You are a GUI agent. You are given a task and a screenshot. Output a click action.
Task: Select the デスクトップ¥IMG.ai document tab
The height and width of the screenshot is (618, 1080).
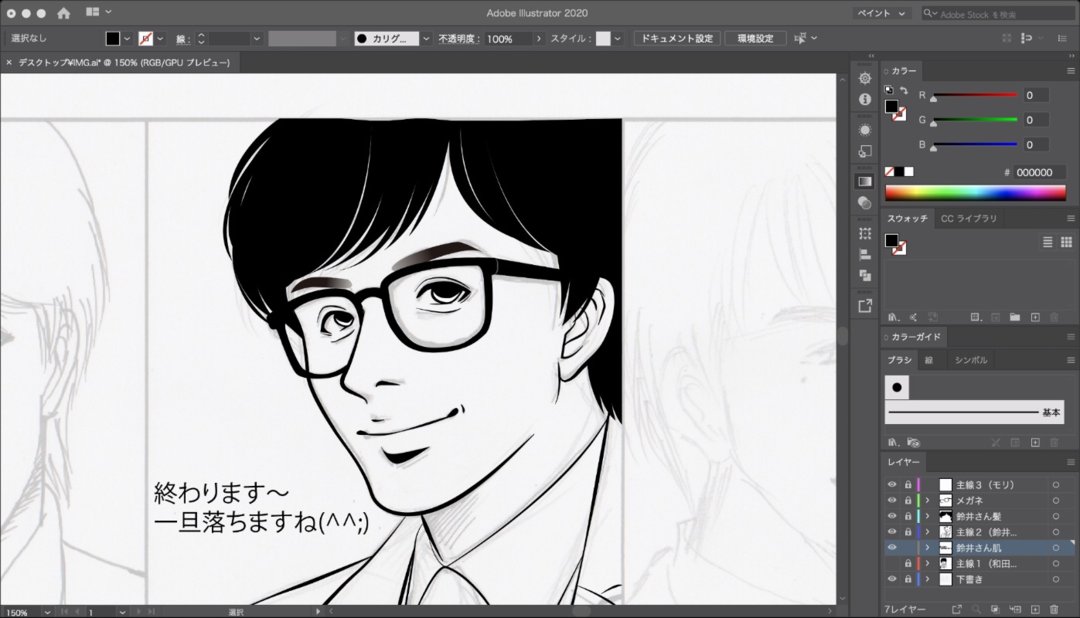(x=124, y=62)
